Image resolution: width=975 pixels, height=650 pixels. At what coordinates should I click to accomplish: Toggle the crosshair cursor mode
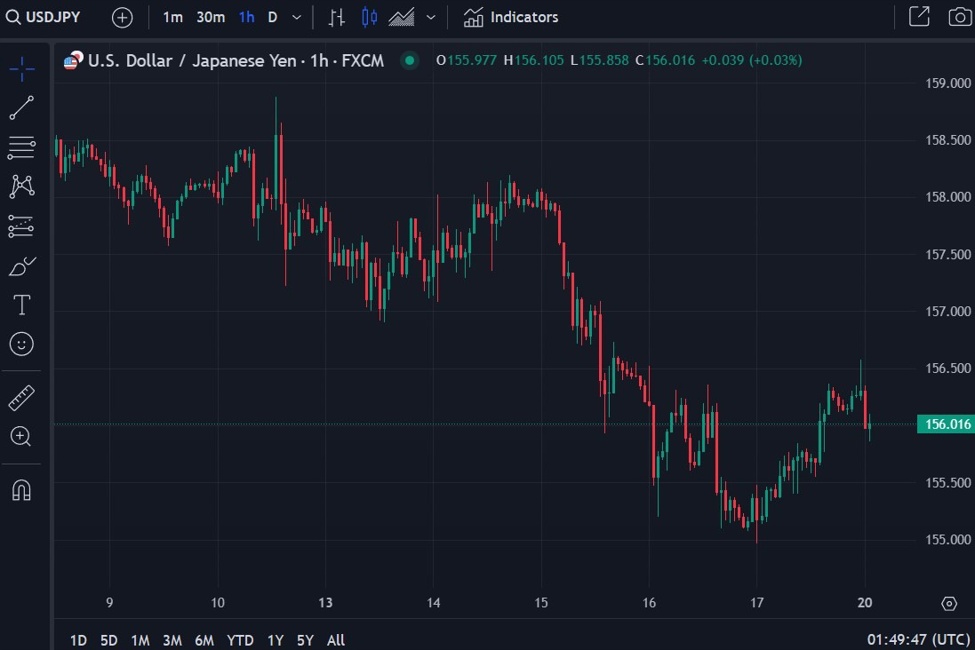click(21, 67)
